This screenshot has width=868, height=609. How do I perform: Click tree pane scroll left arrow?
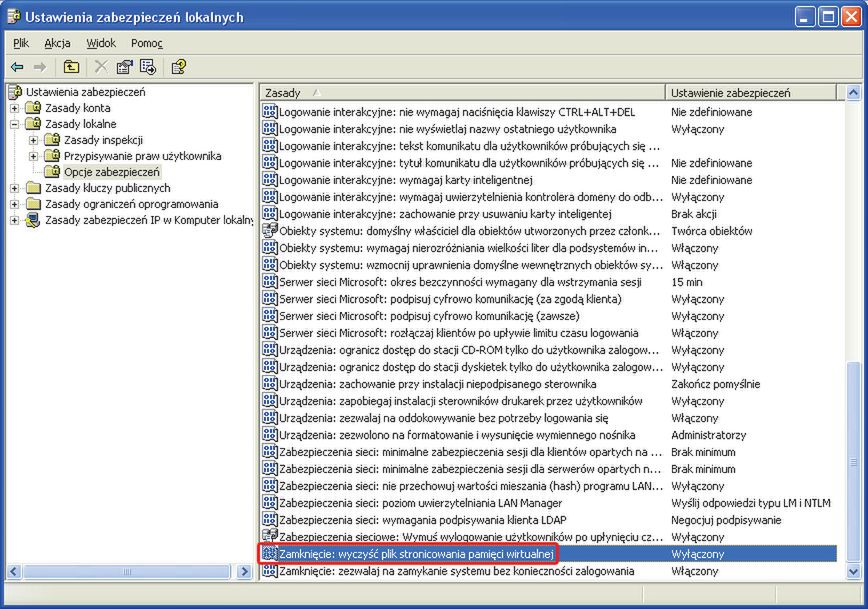coord(14,571)
